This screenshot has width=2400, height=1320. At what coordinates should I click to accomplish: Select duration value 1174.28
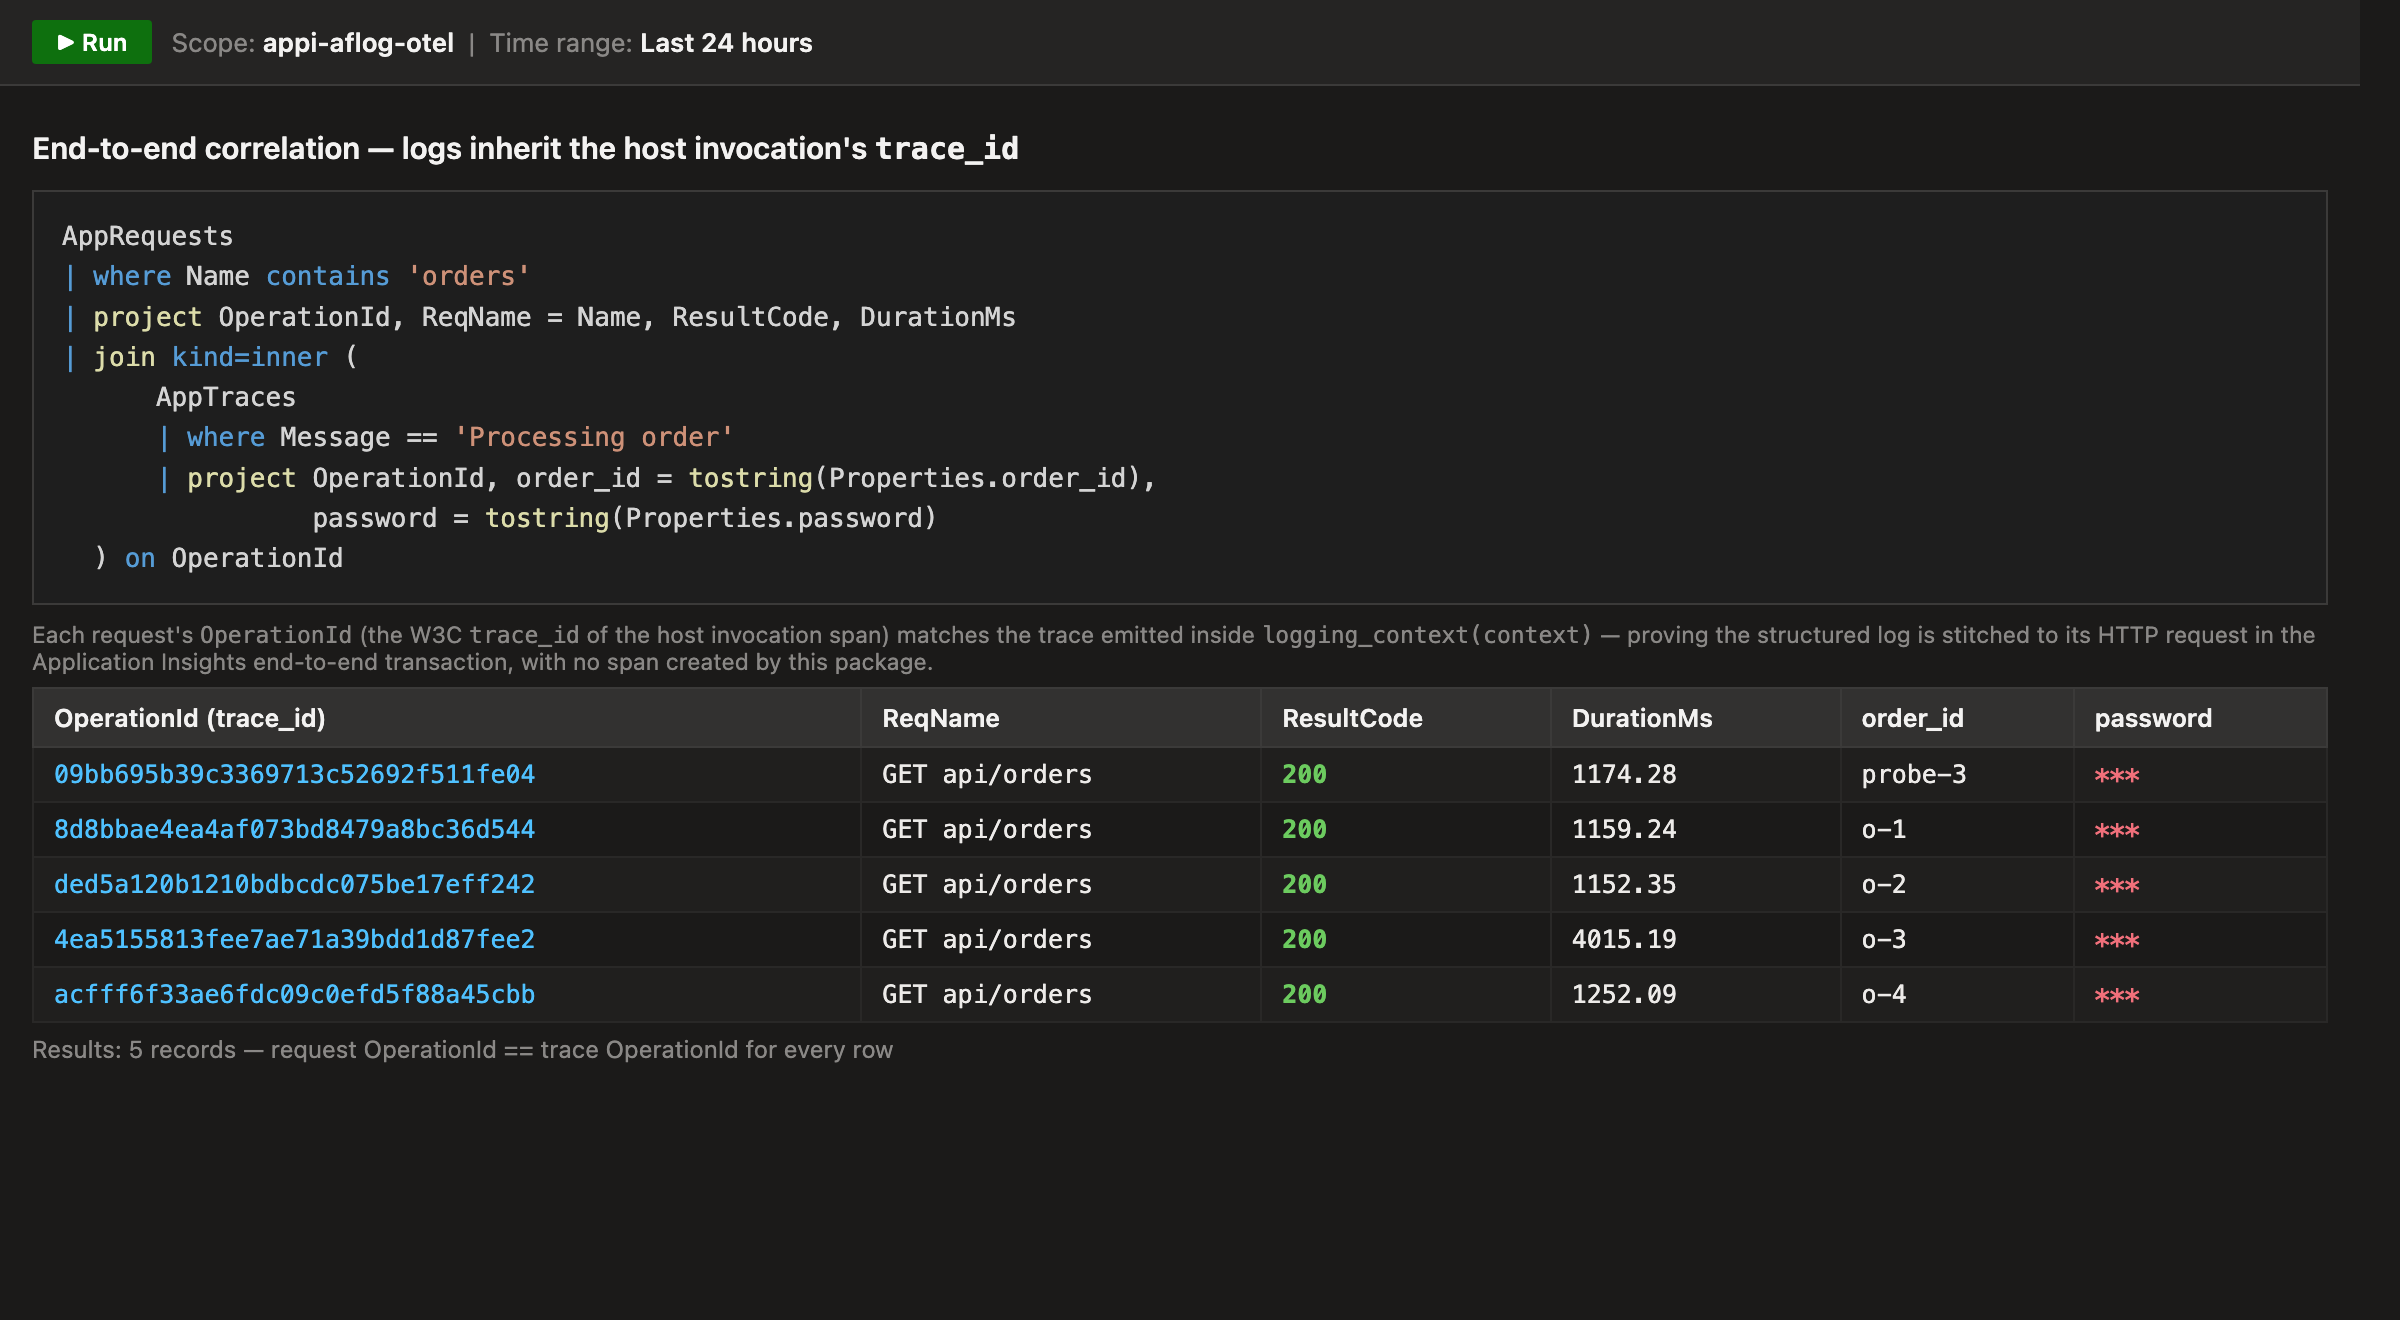click(x=1624, y=774)
